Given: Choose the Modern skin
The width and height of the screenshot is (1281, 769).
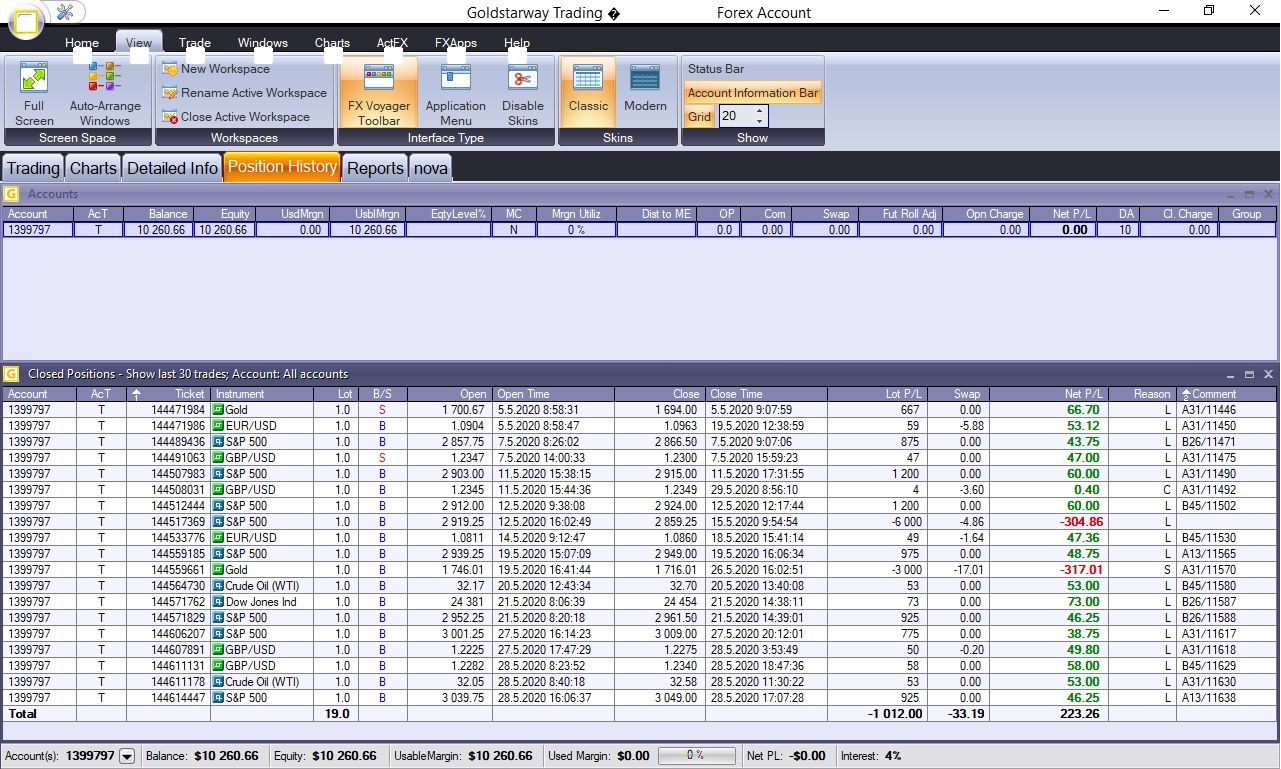Looking at the screenshot, I should click(x=645, y=93).
